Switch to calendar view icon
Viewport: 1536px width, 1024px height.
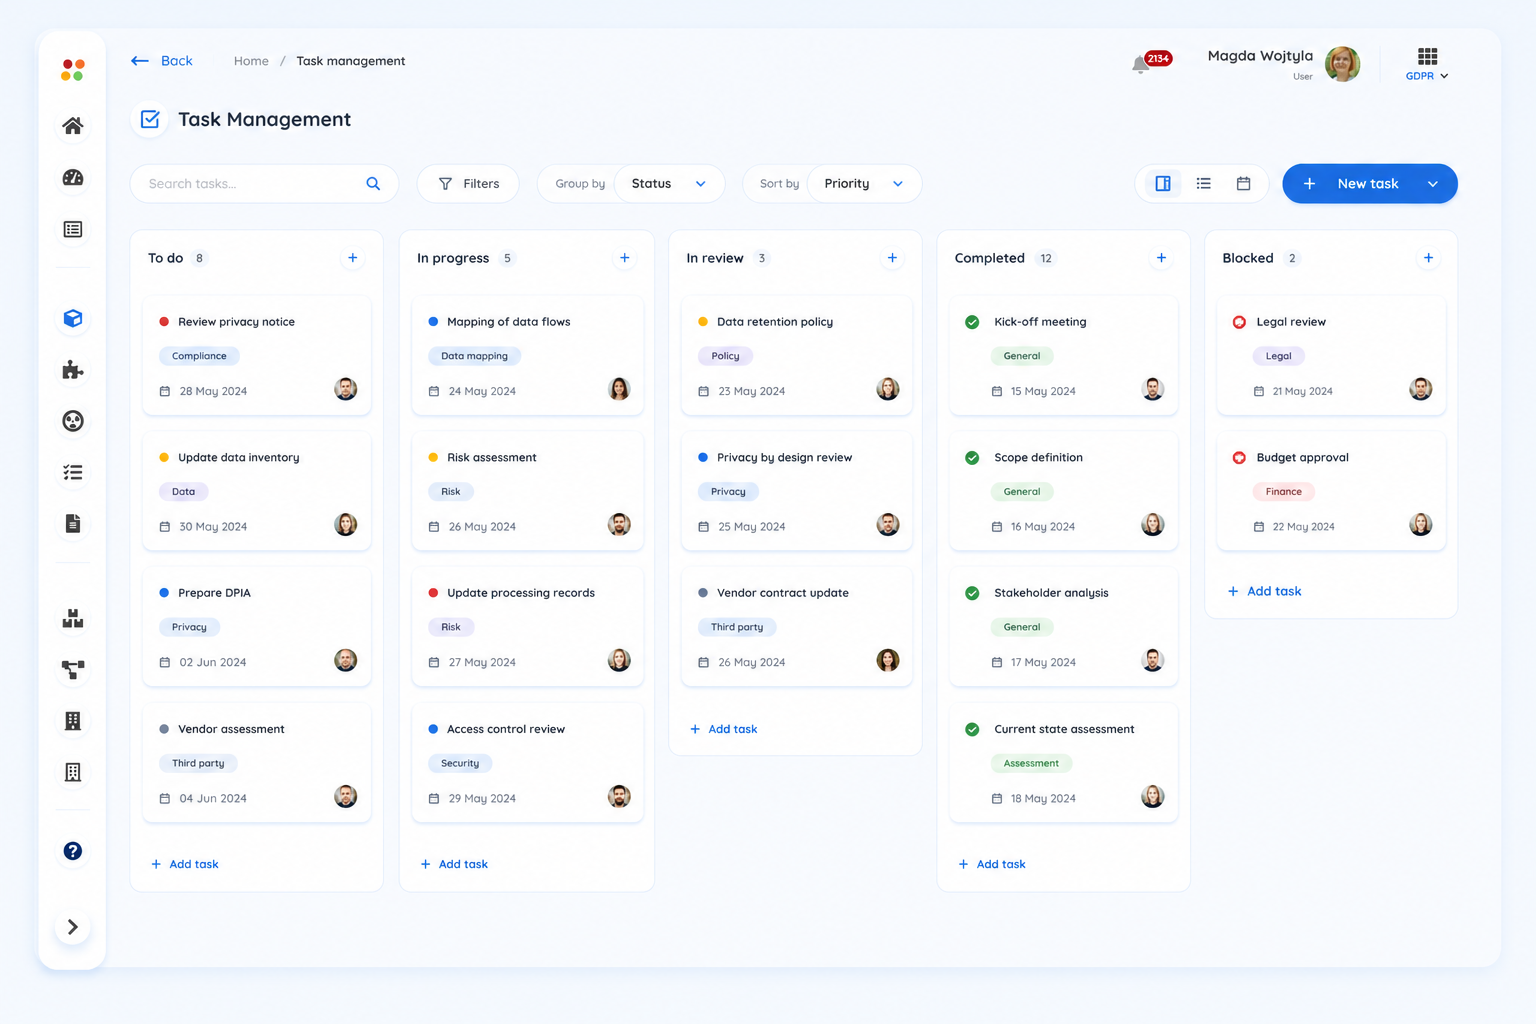1244,184
